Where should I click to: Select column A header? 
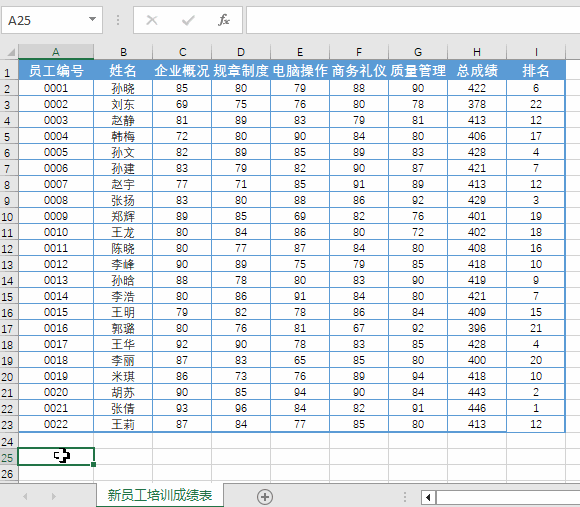[56, 52]
